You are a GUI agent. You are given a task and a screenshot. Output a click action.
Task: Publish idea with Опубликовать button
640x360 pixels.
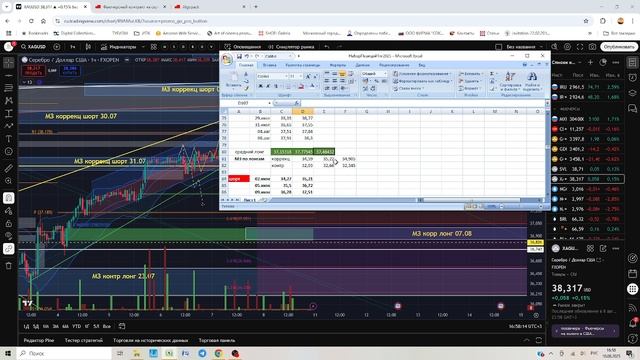click(x=619, y=47)
